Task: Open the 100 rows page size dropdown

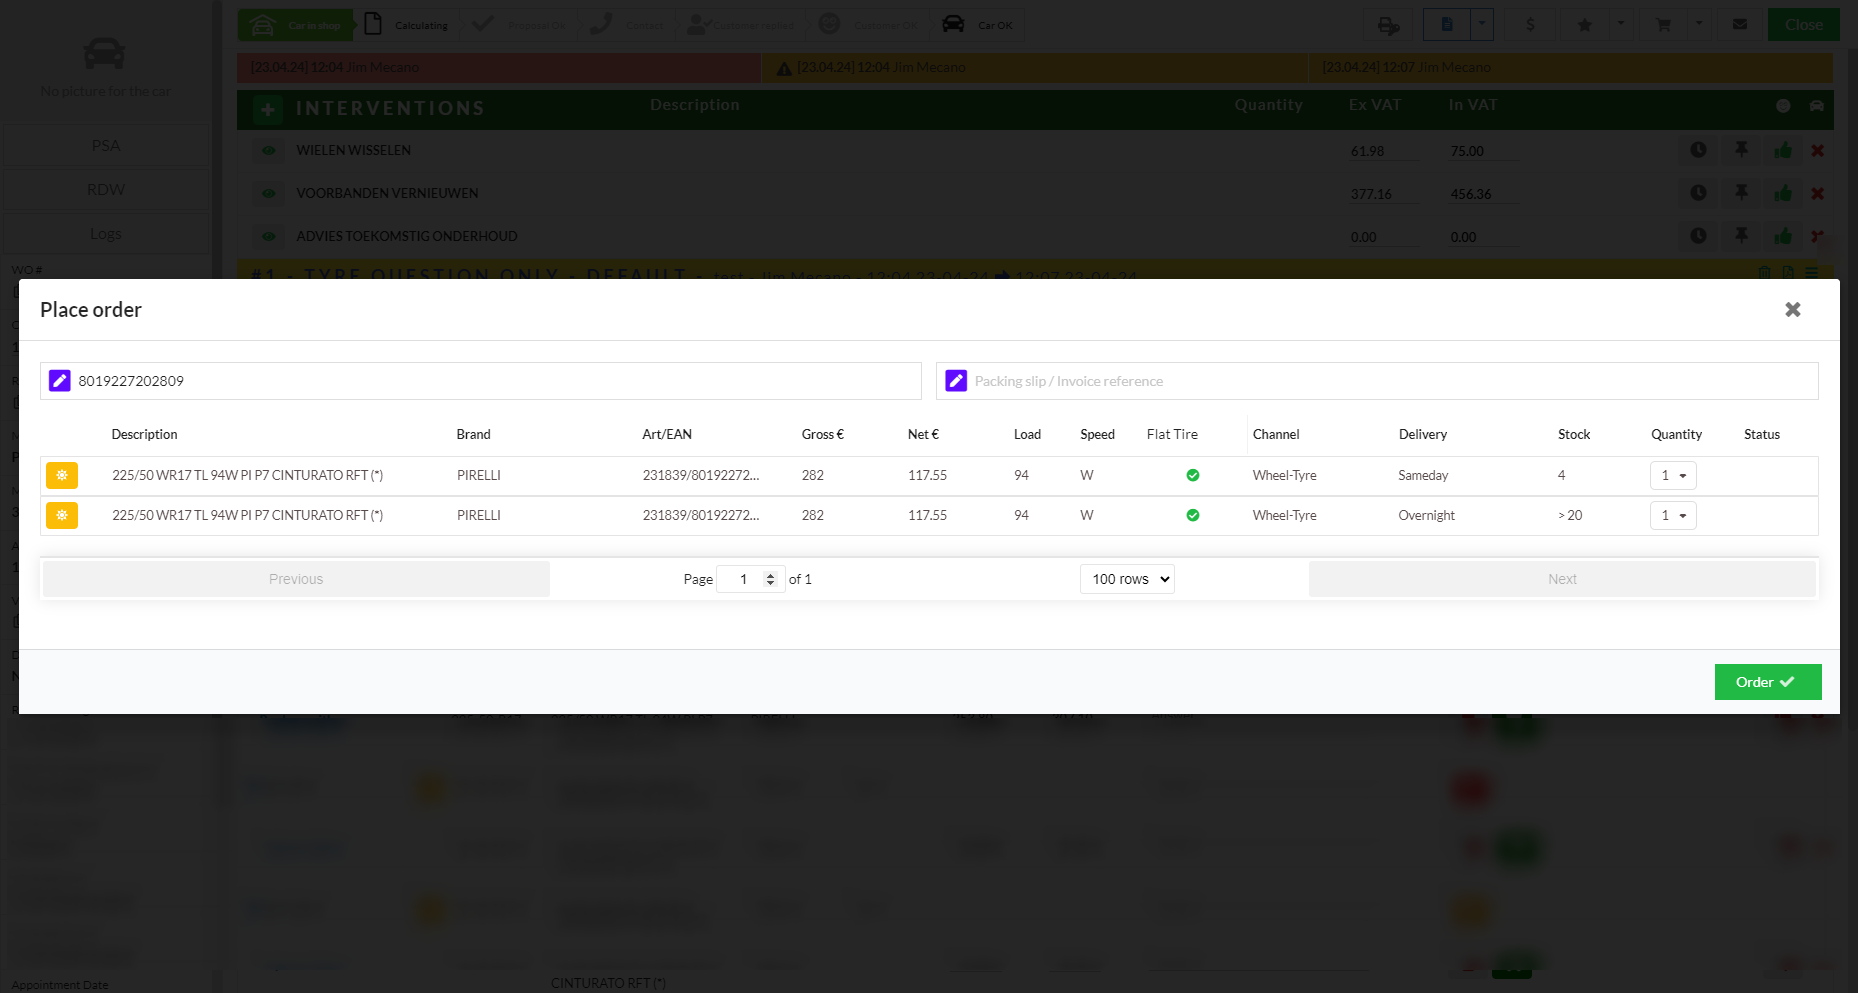Action: point(1127,579)
